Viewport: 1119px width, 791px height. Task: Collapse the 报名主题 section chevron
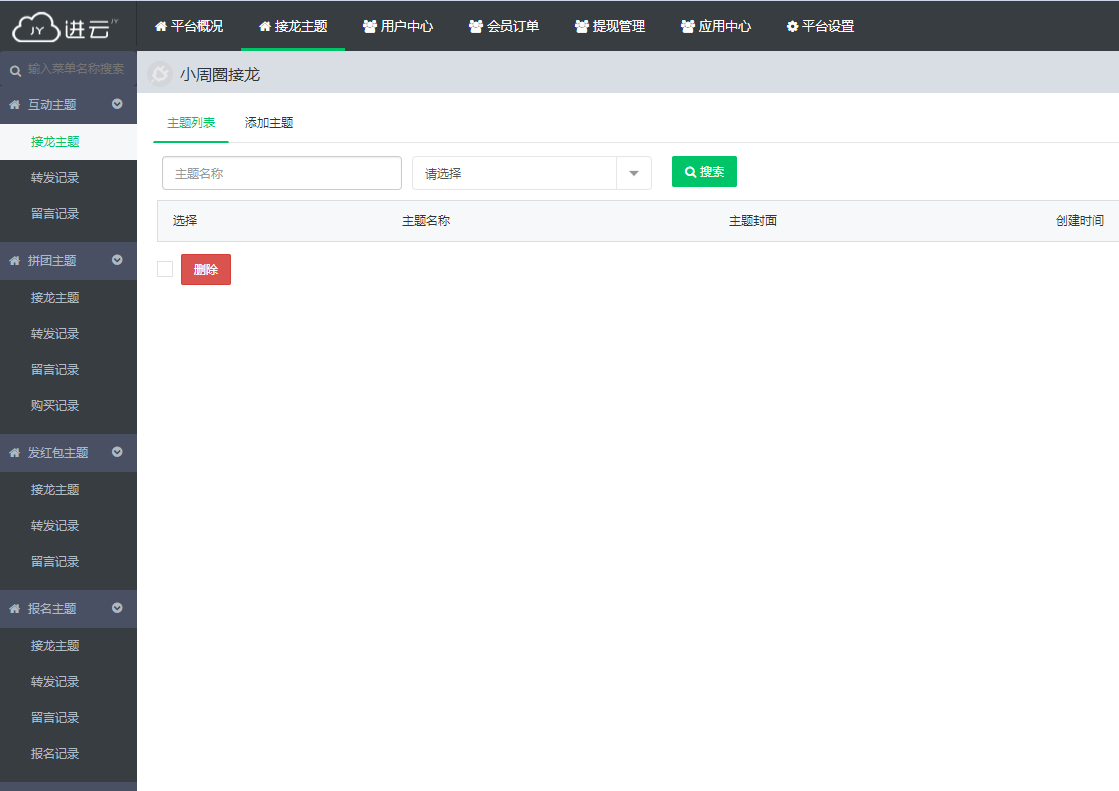(x=117, y=608)
